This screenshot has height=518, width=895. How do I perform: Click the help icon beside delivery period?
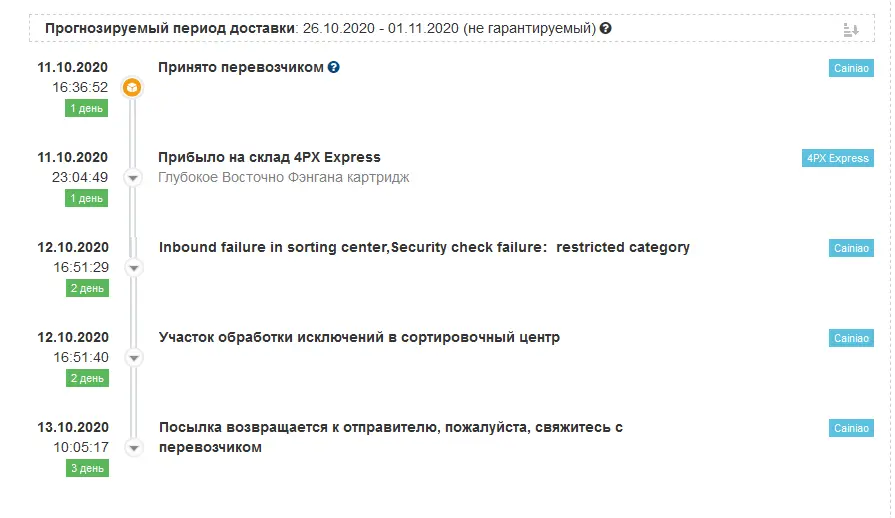[x=606, y=28]
